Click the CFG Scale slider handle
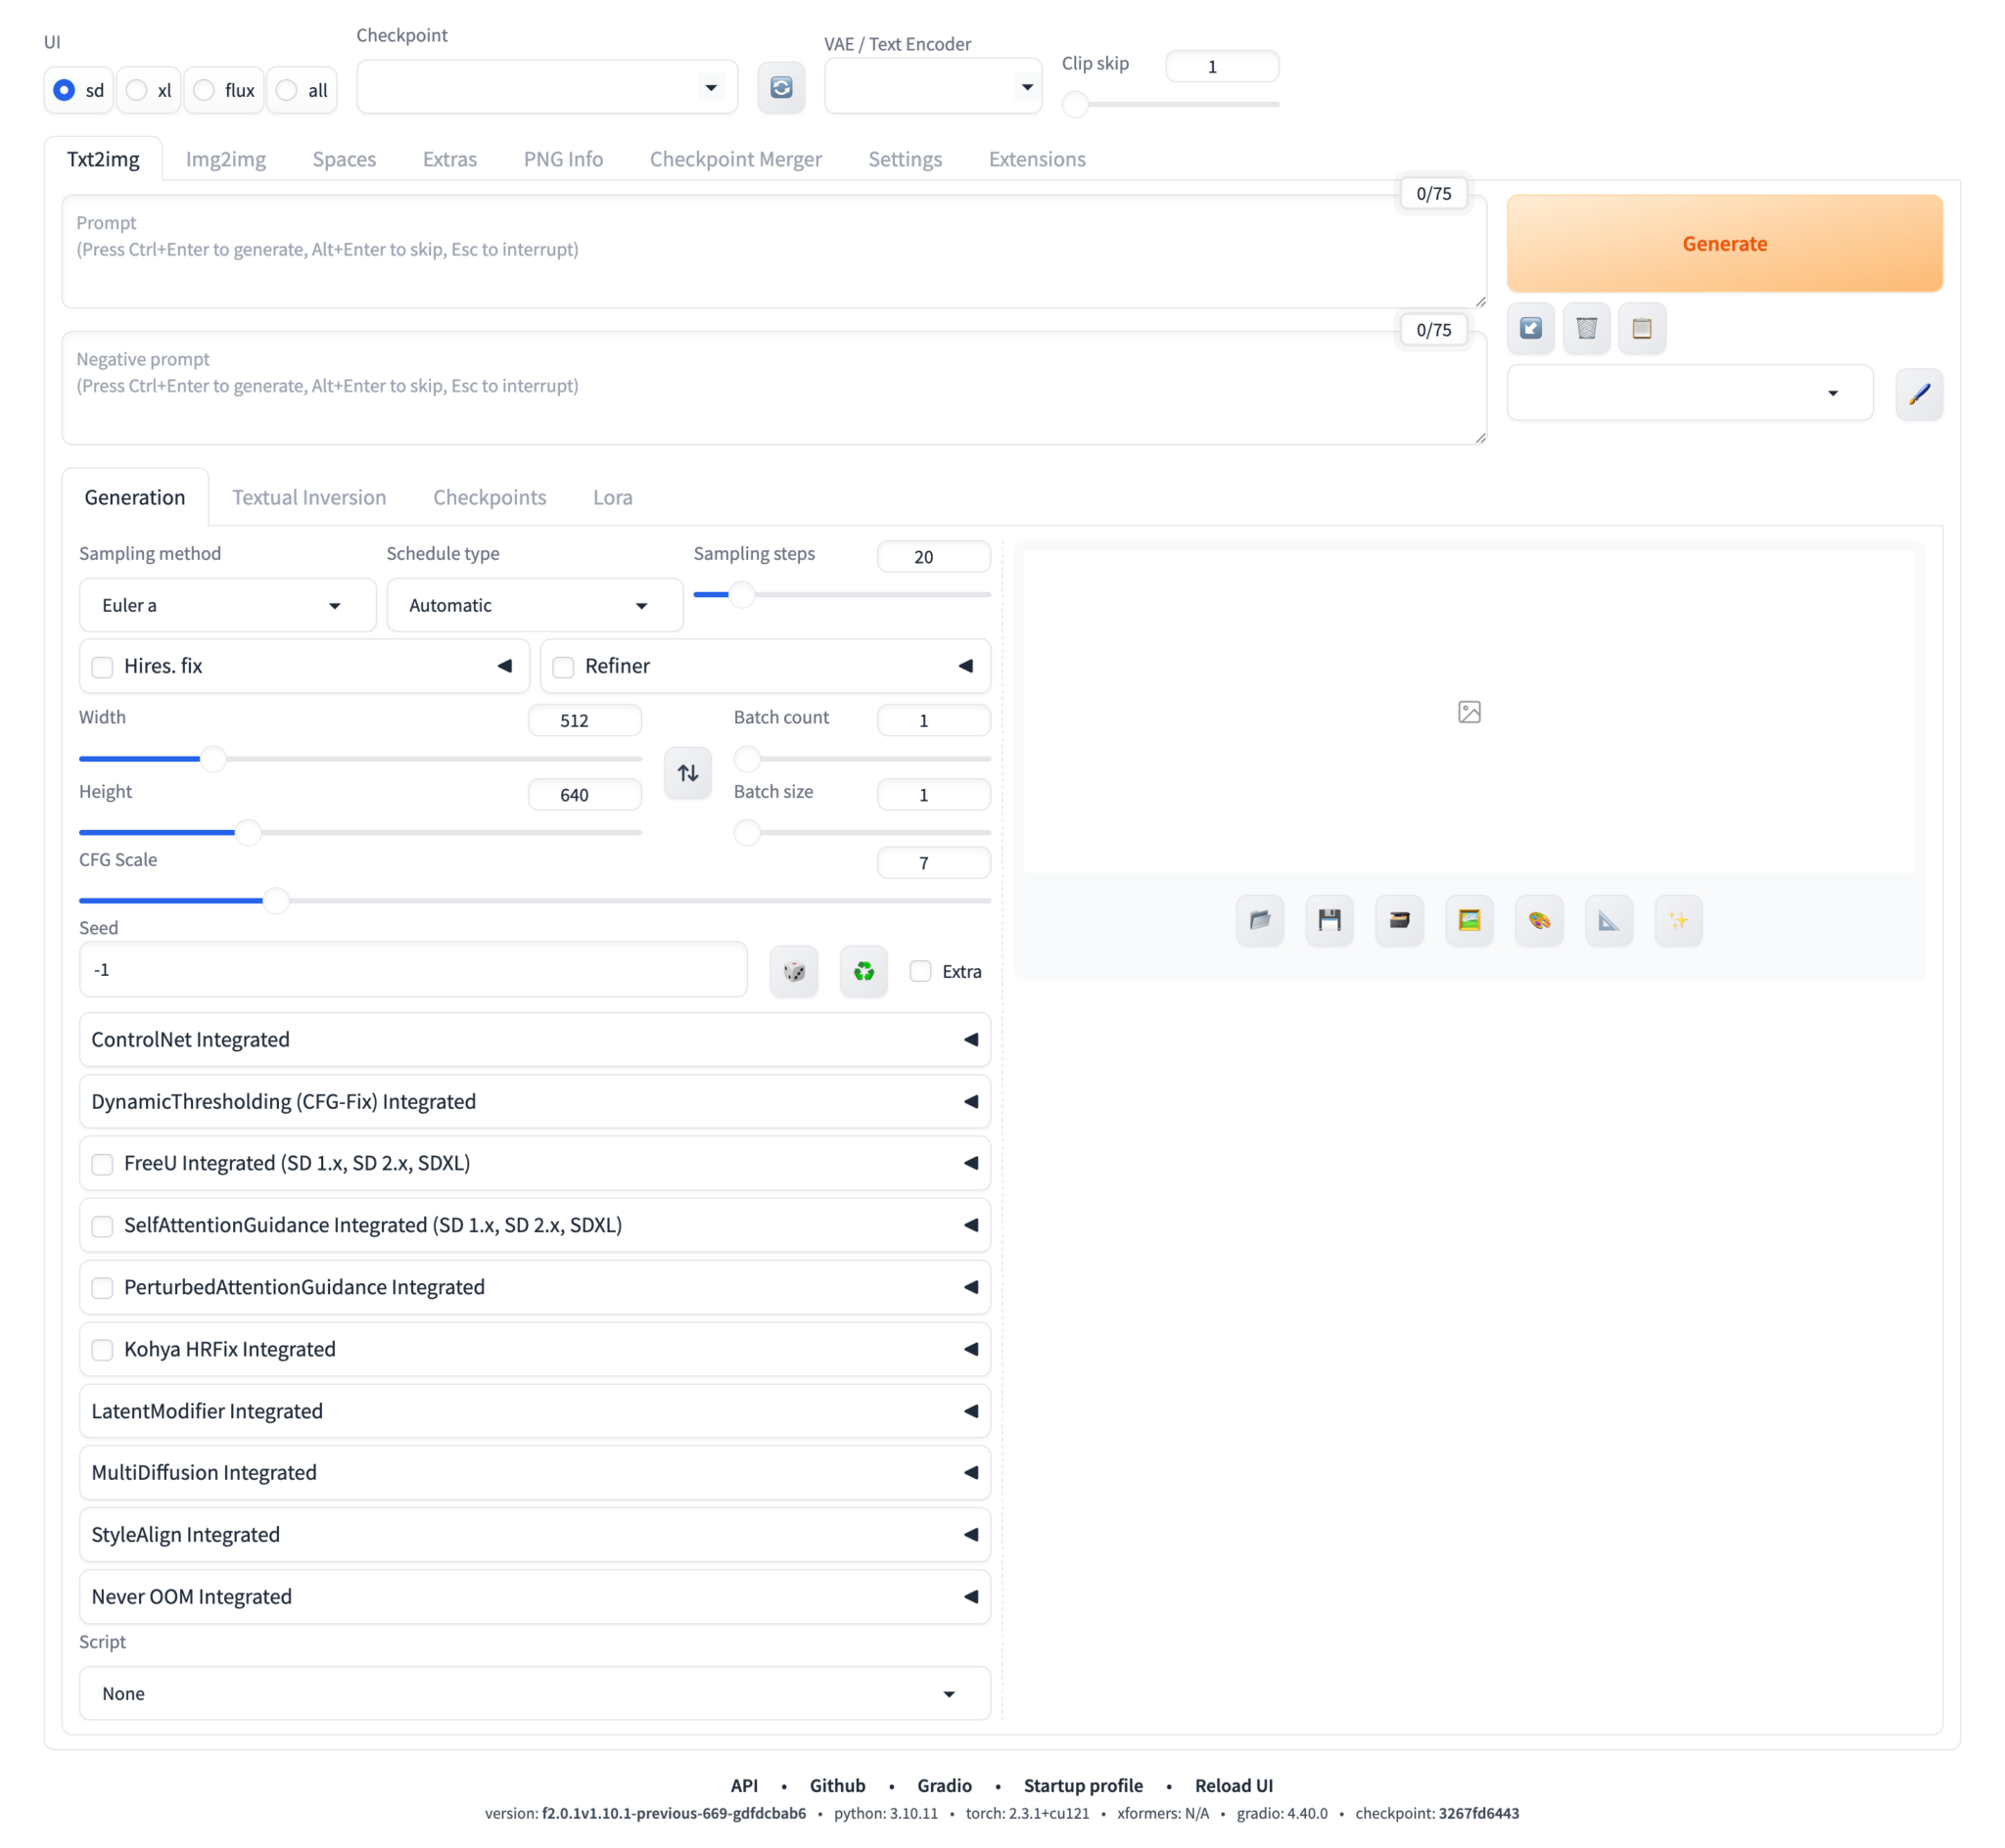Image resolution: width=2005 pixels, height=1848 pixels. [x=276, y=901]
